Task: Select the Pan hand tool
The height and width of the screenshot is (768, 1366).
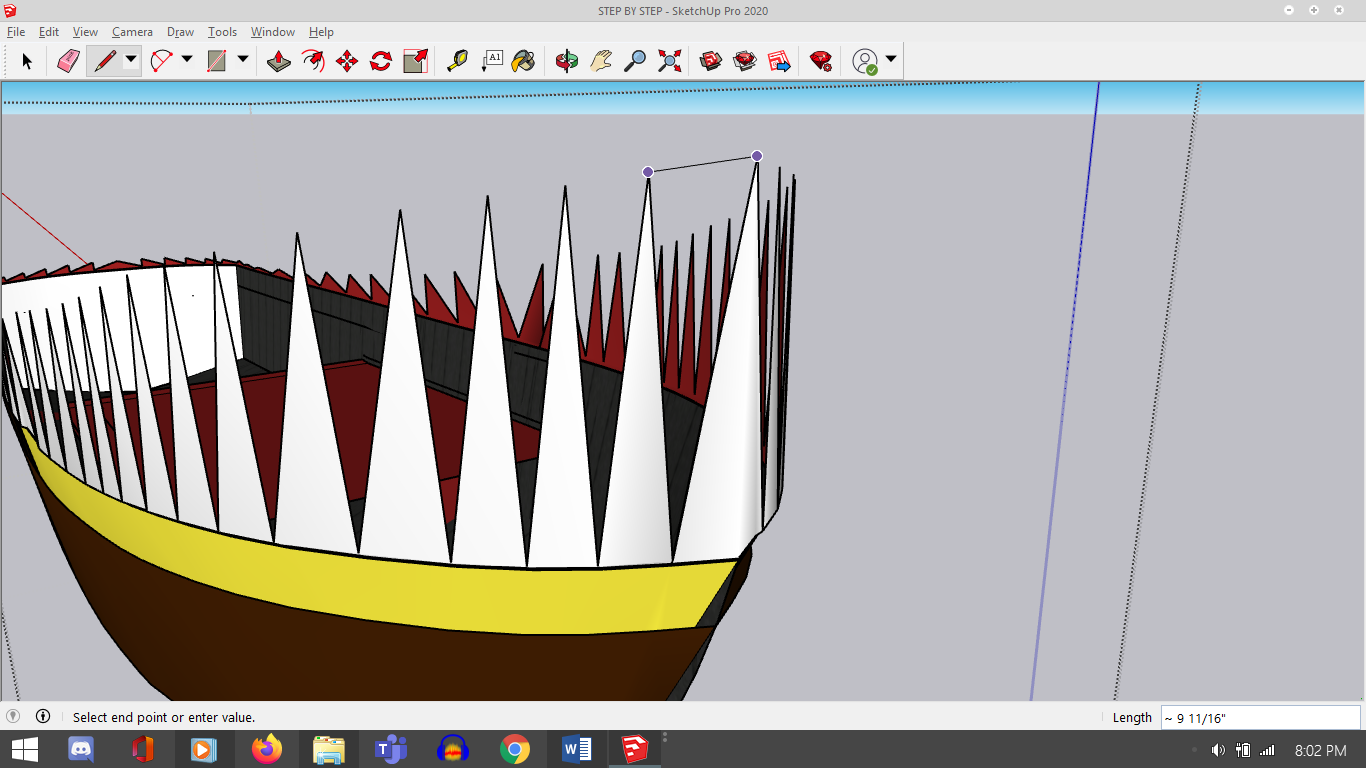Action: pyautogui.click(x=601, y=61)
